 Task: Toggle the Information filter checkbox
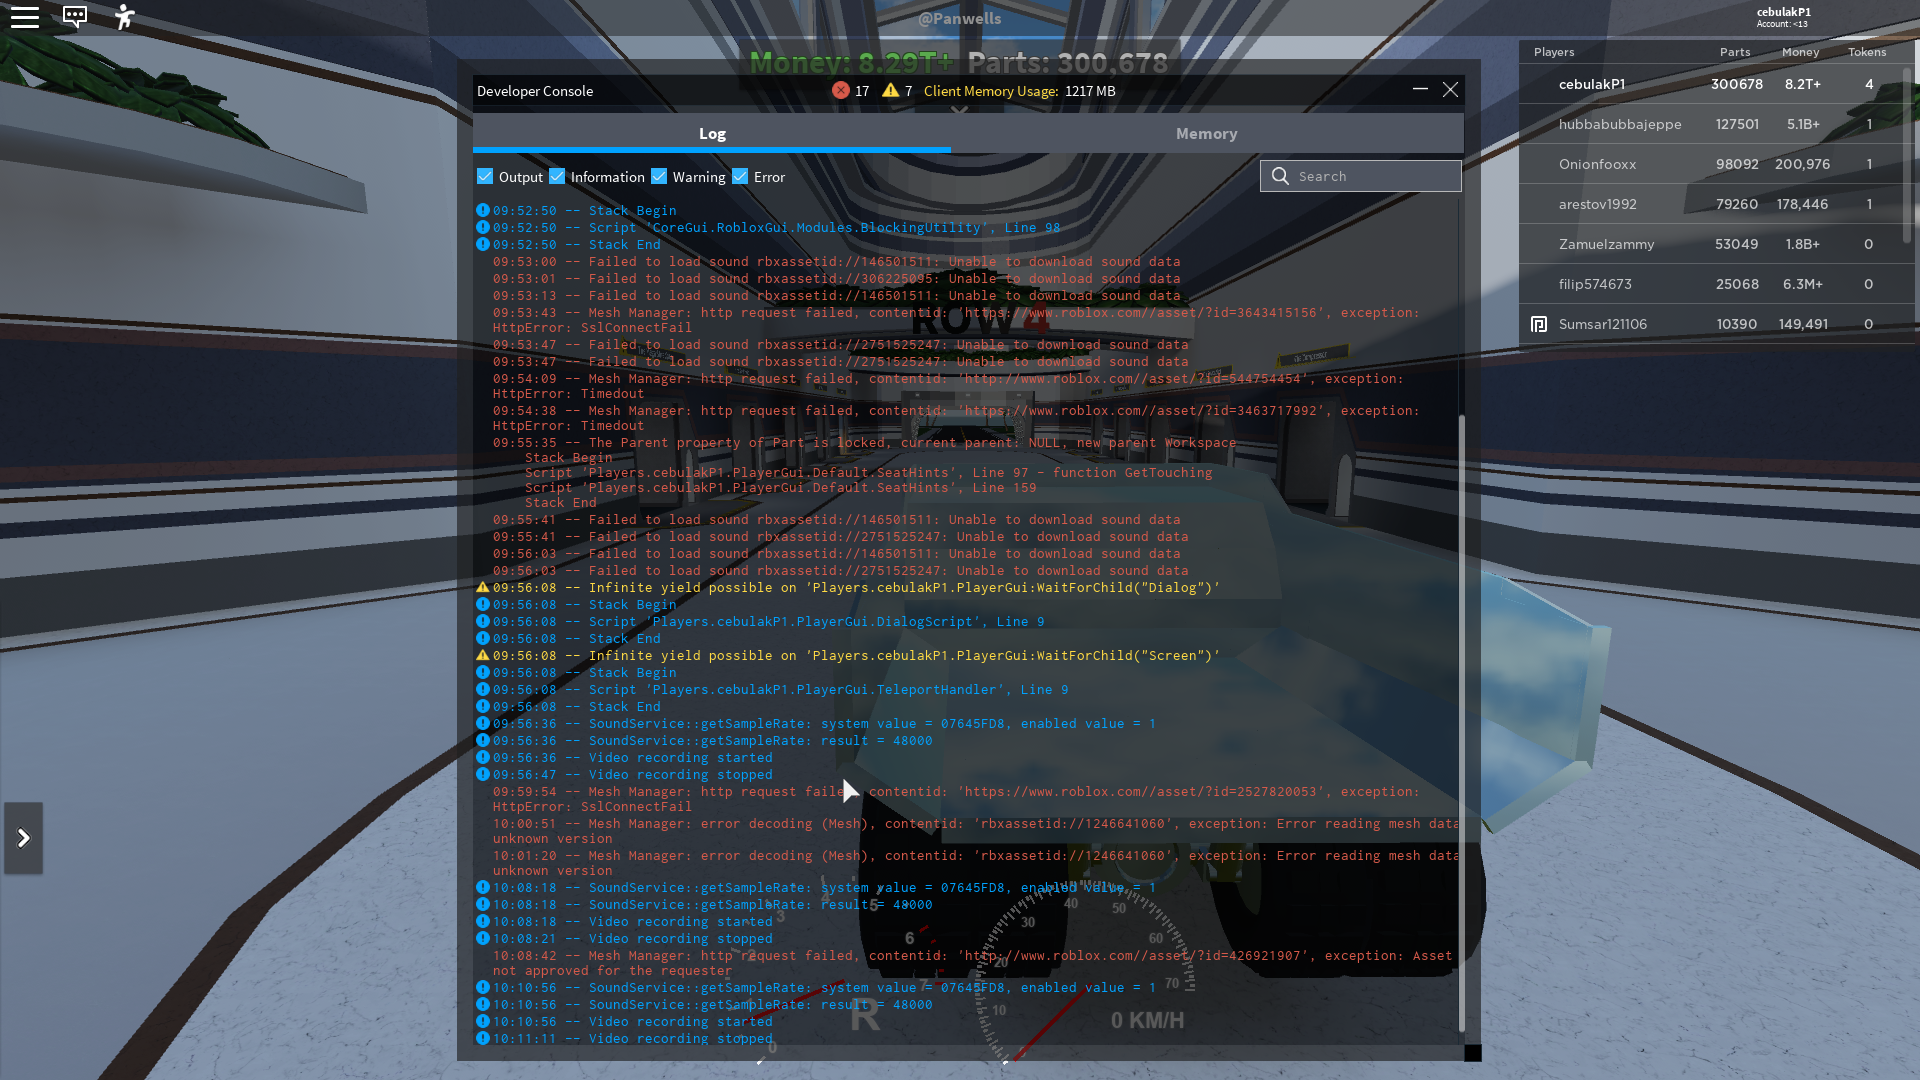(x=557, y=176)
